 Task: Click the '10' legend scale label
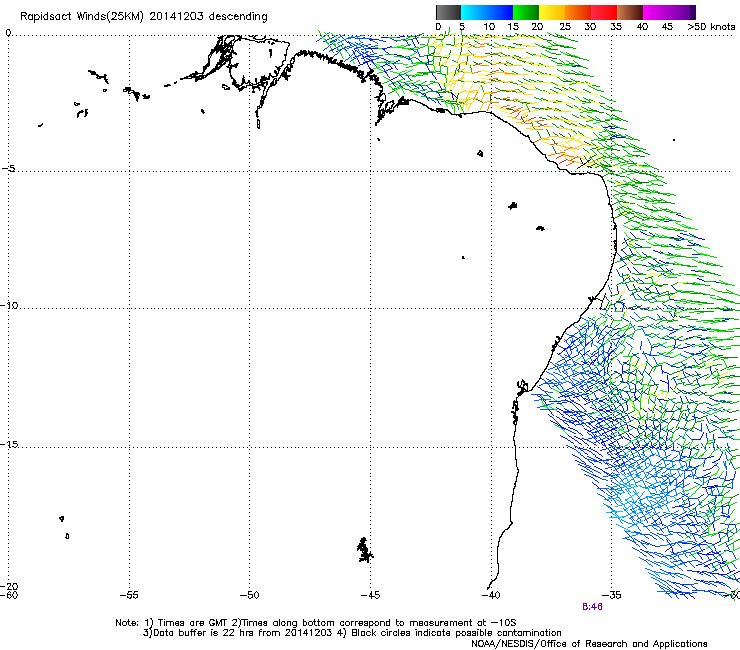point(489,27)
